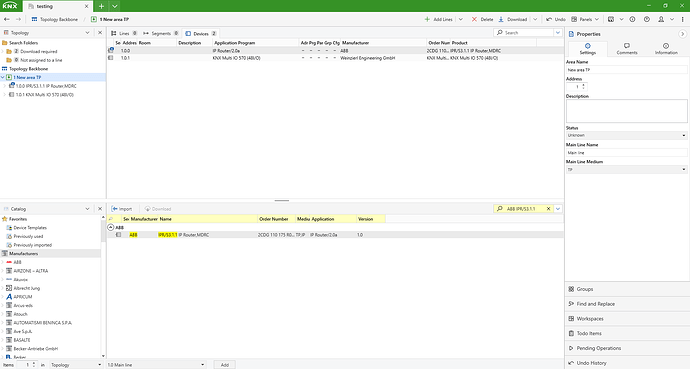Close the Topology panel
Screen dimensions: 690x369
[100, 33]
